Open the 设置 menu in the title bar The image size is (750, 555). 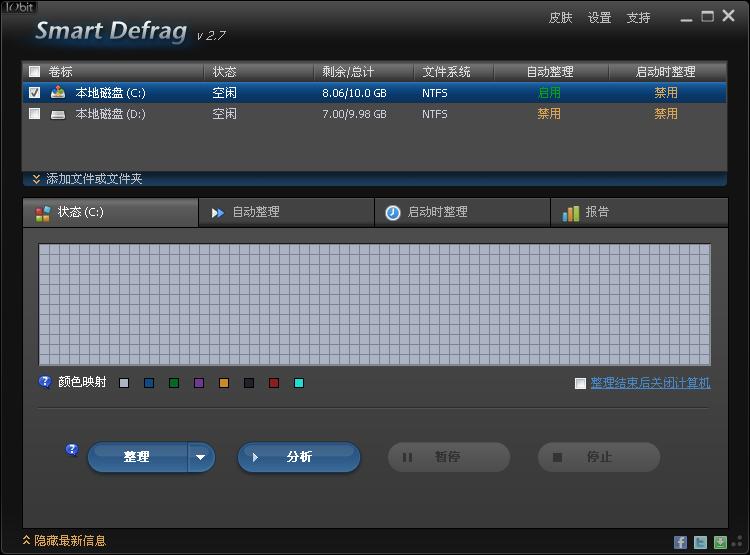click(x=599, y=18)
